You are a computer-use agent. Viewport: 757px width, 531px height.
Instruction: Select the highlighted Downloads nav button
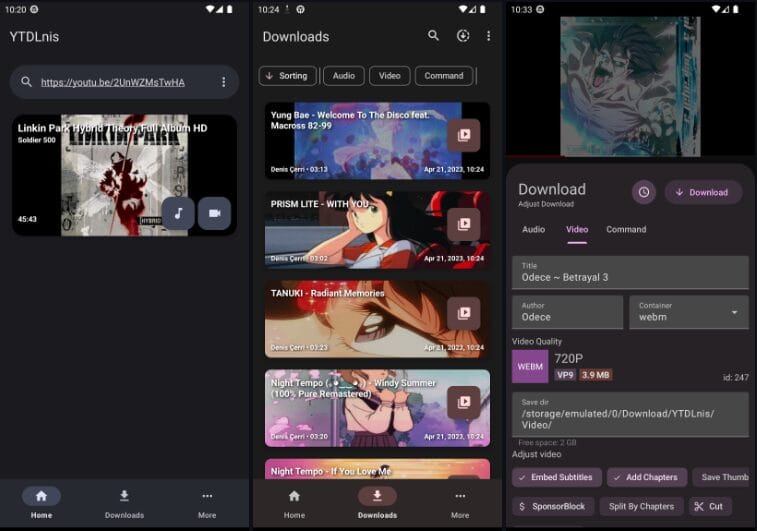[x=378, y=503]
